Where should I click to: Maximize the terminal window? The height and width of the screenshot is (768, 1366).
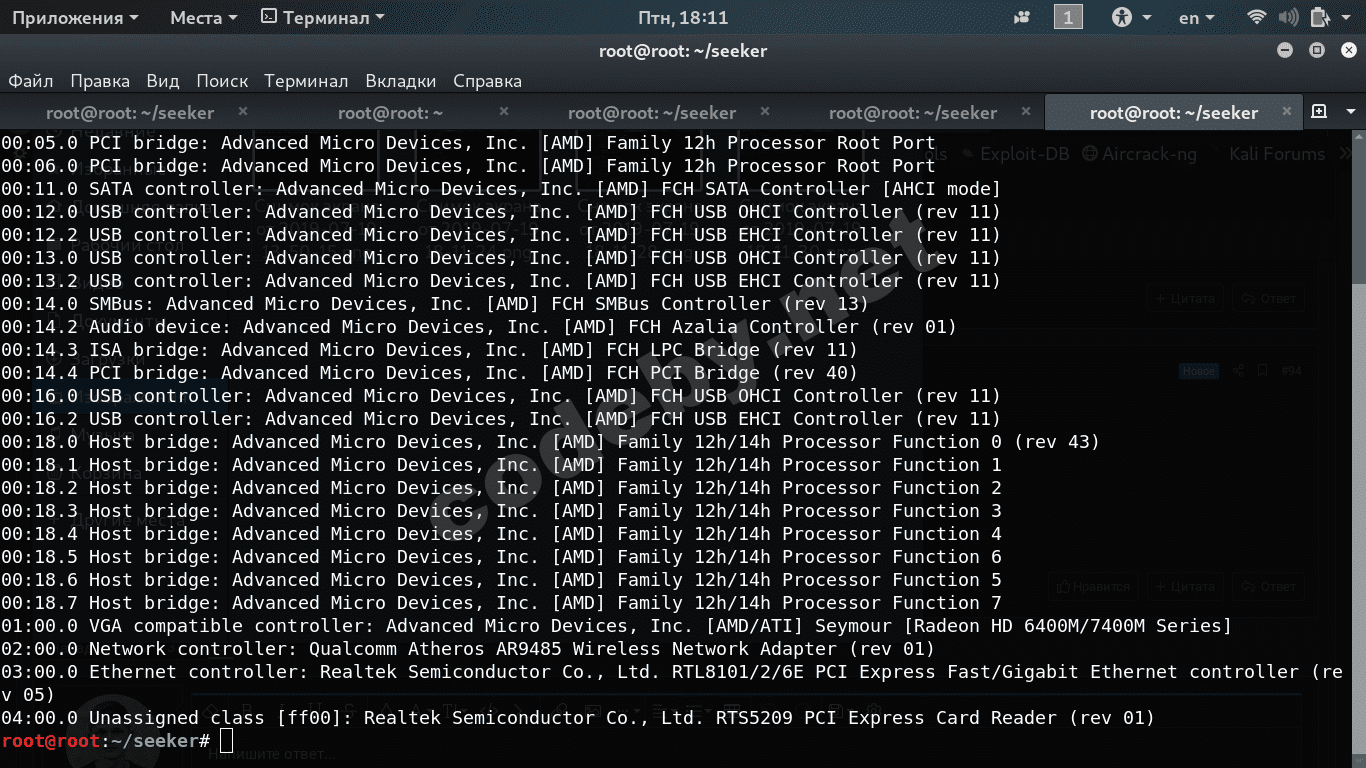1317,51
